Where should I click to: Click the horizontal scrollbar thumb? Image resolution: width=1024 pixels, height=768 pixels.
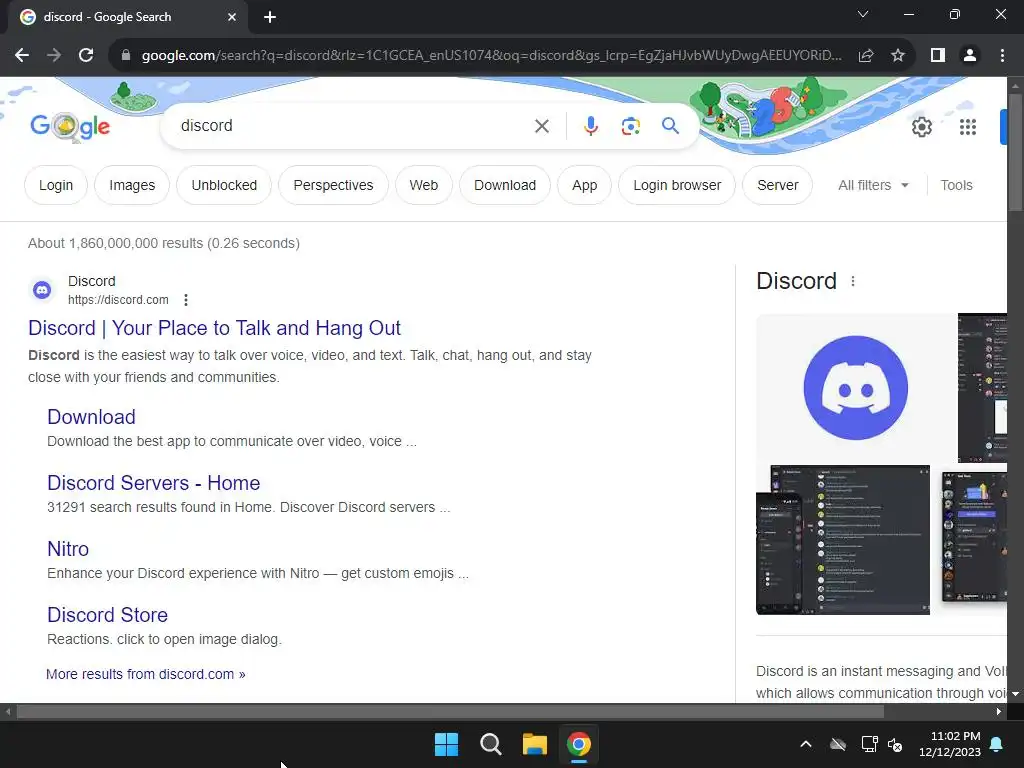coord(450,711)
